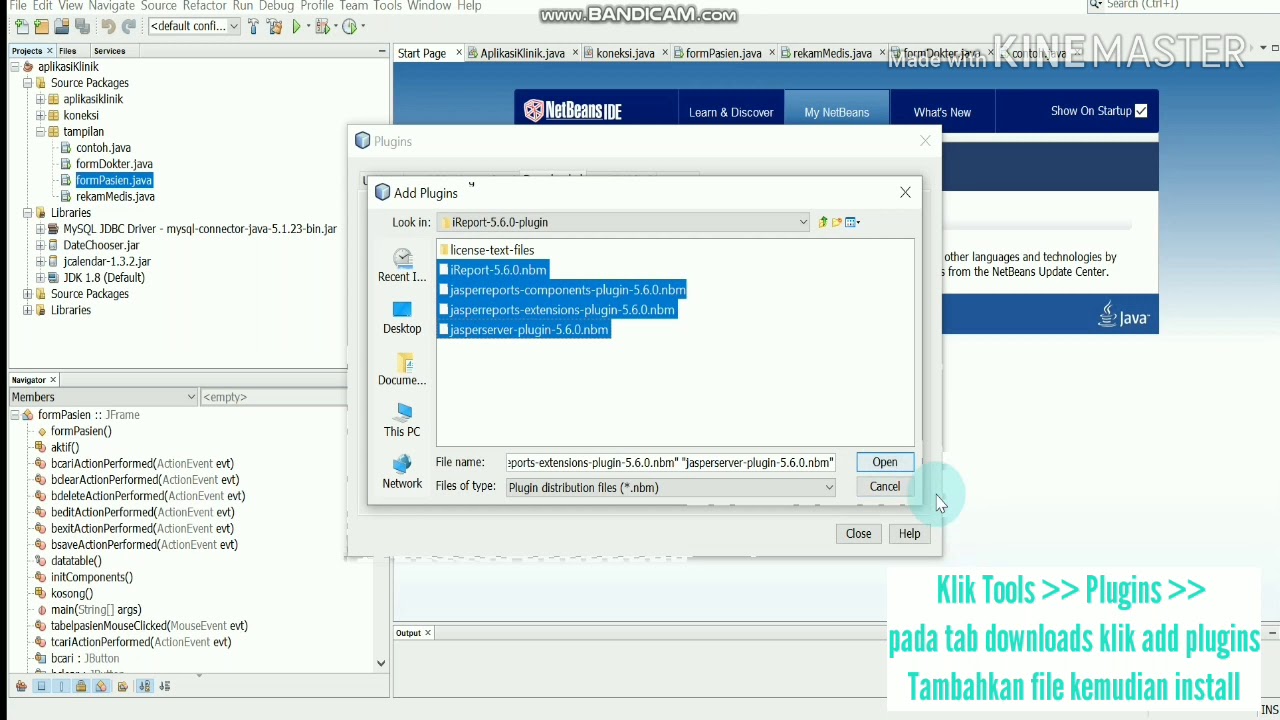This screenshot has width=1280, height=720.
Task: Toggle Show On Startup checkbox
Action: 1141,111
